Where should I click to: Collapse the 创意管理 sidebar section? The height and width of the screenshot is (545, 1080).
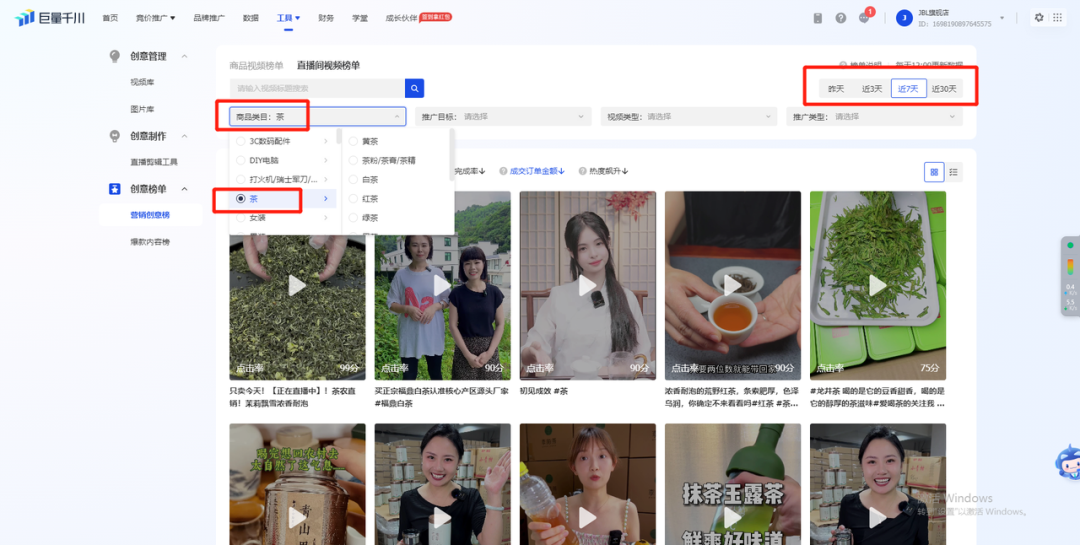click(x=184, y=56)
